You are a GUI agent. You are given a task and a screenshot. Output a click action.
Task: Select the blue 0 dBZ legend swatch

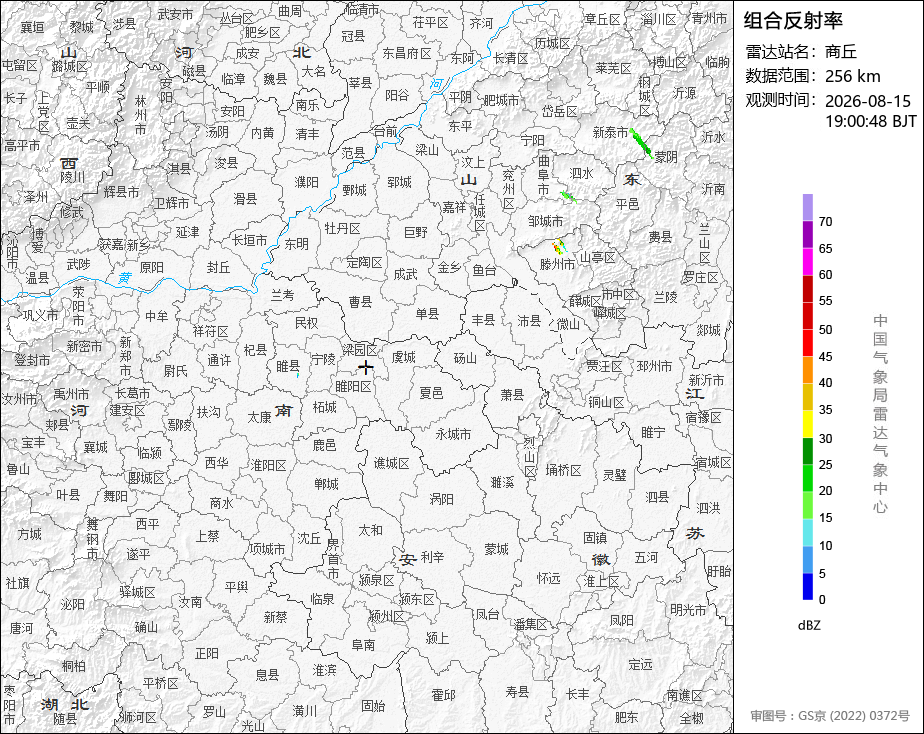point(808,587)
